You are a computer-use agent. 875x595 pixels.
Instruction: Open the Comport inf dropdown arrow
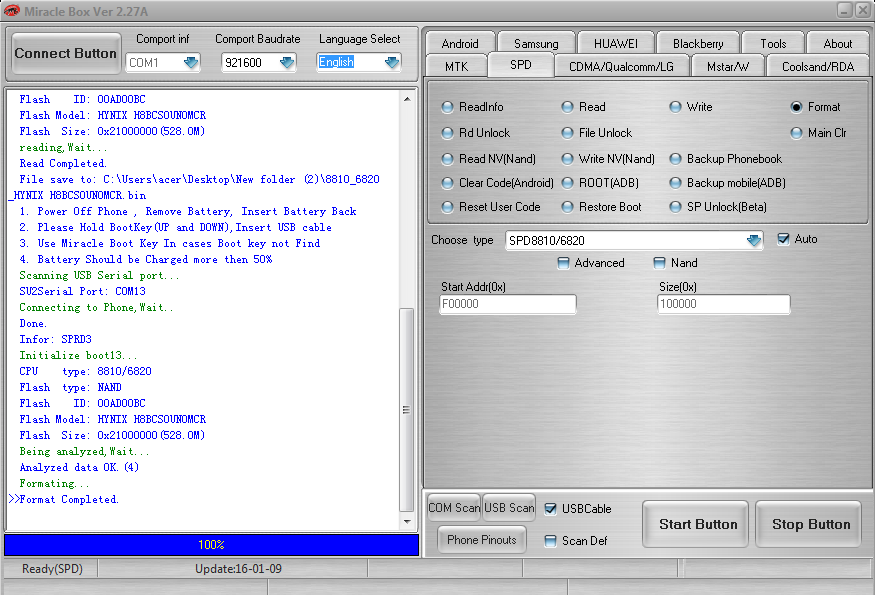tap(191, 63)
